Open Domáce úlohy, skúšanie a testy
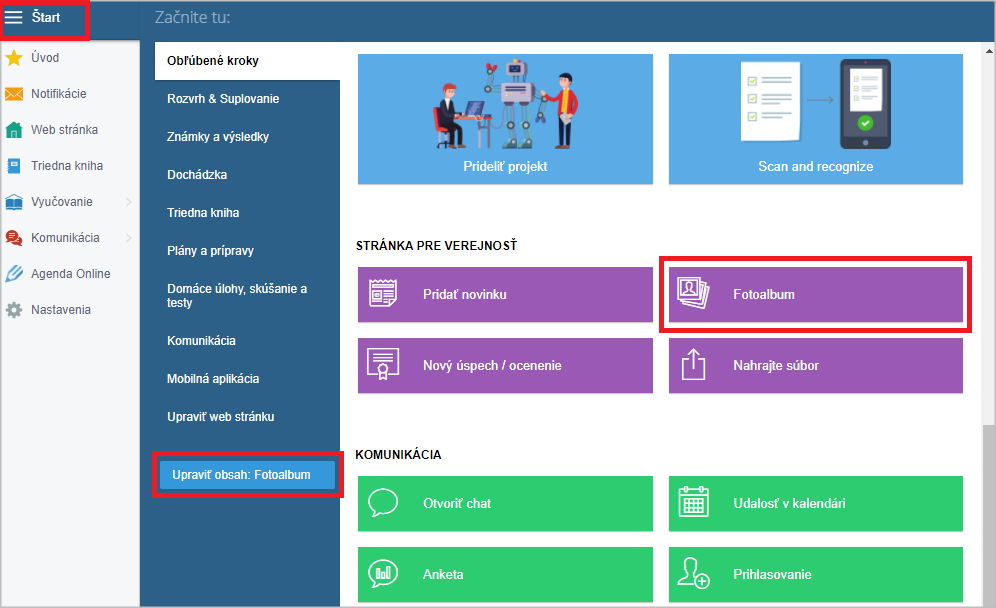 (x=237, y=295)
